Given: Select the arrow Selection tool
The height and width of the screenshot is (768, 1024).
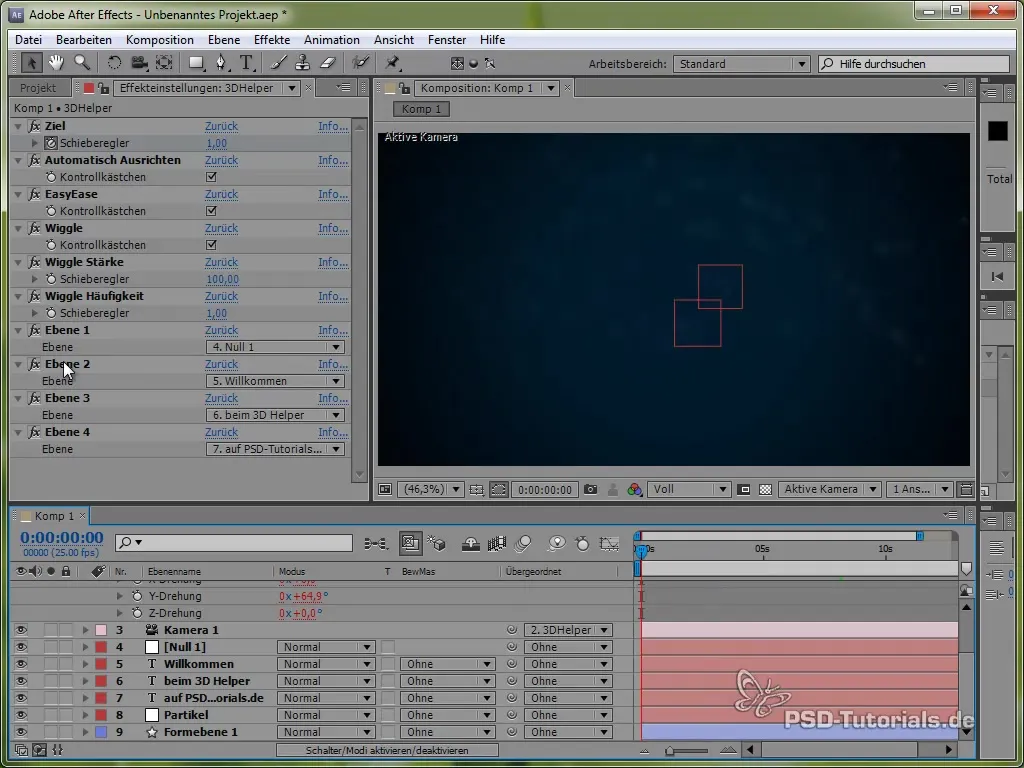Looking at the screenshot, I should (x=31, y=63).
